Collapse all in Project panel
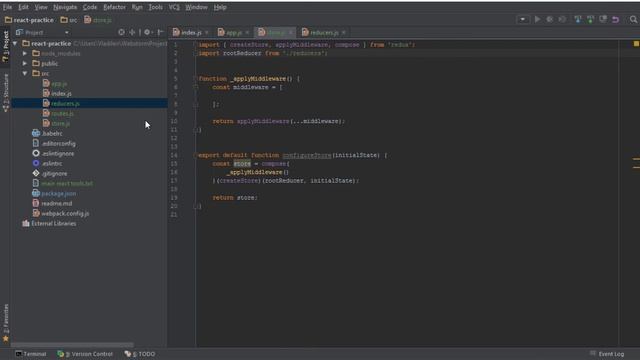 132,32
